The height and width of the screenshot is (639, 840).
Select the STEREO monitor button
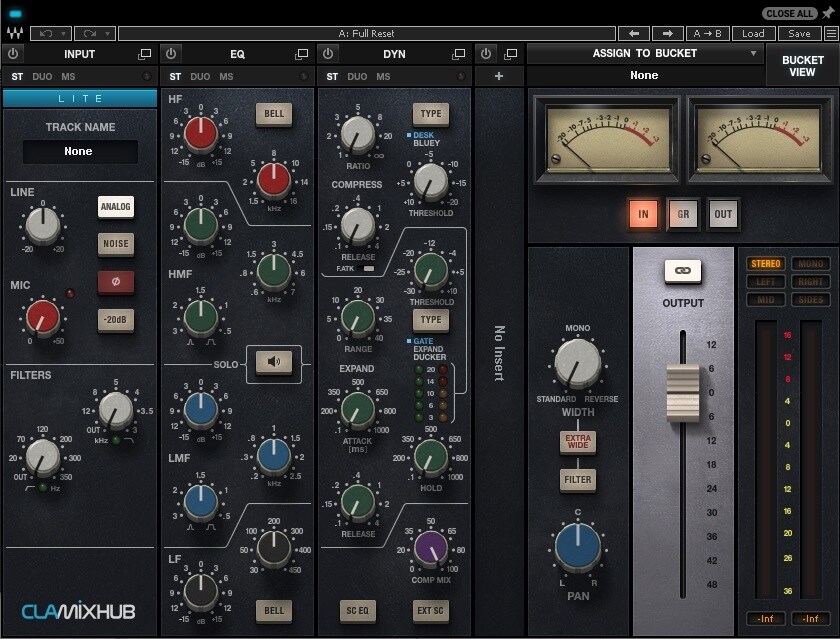click(766, 264)
